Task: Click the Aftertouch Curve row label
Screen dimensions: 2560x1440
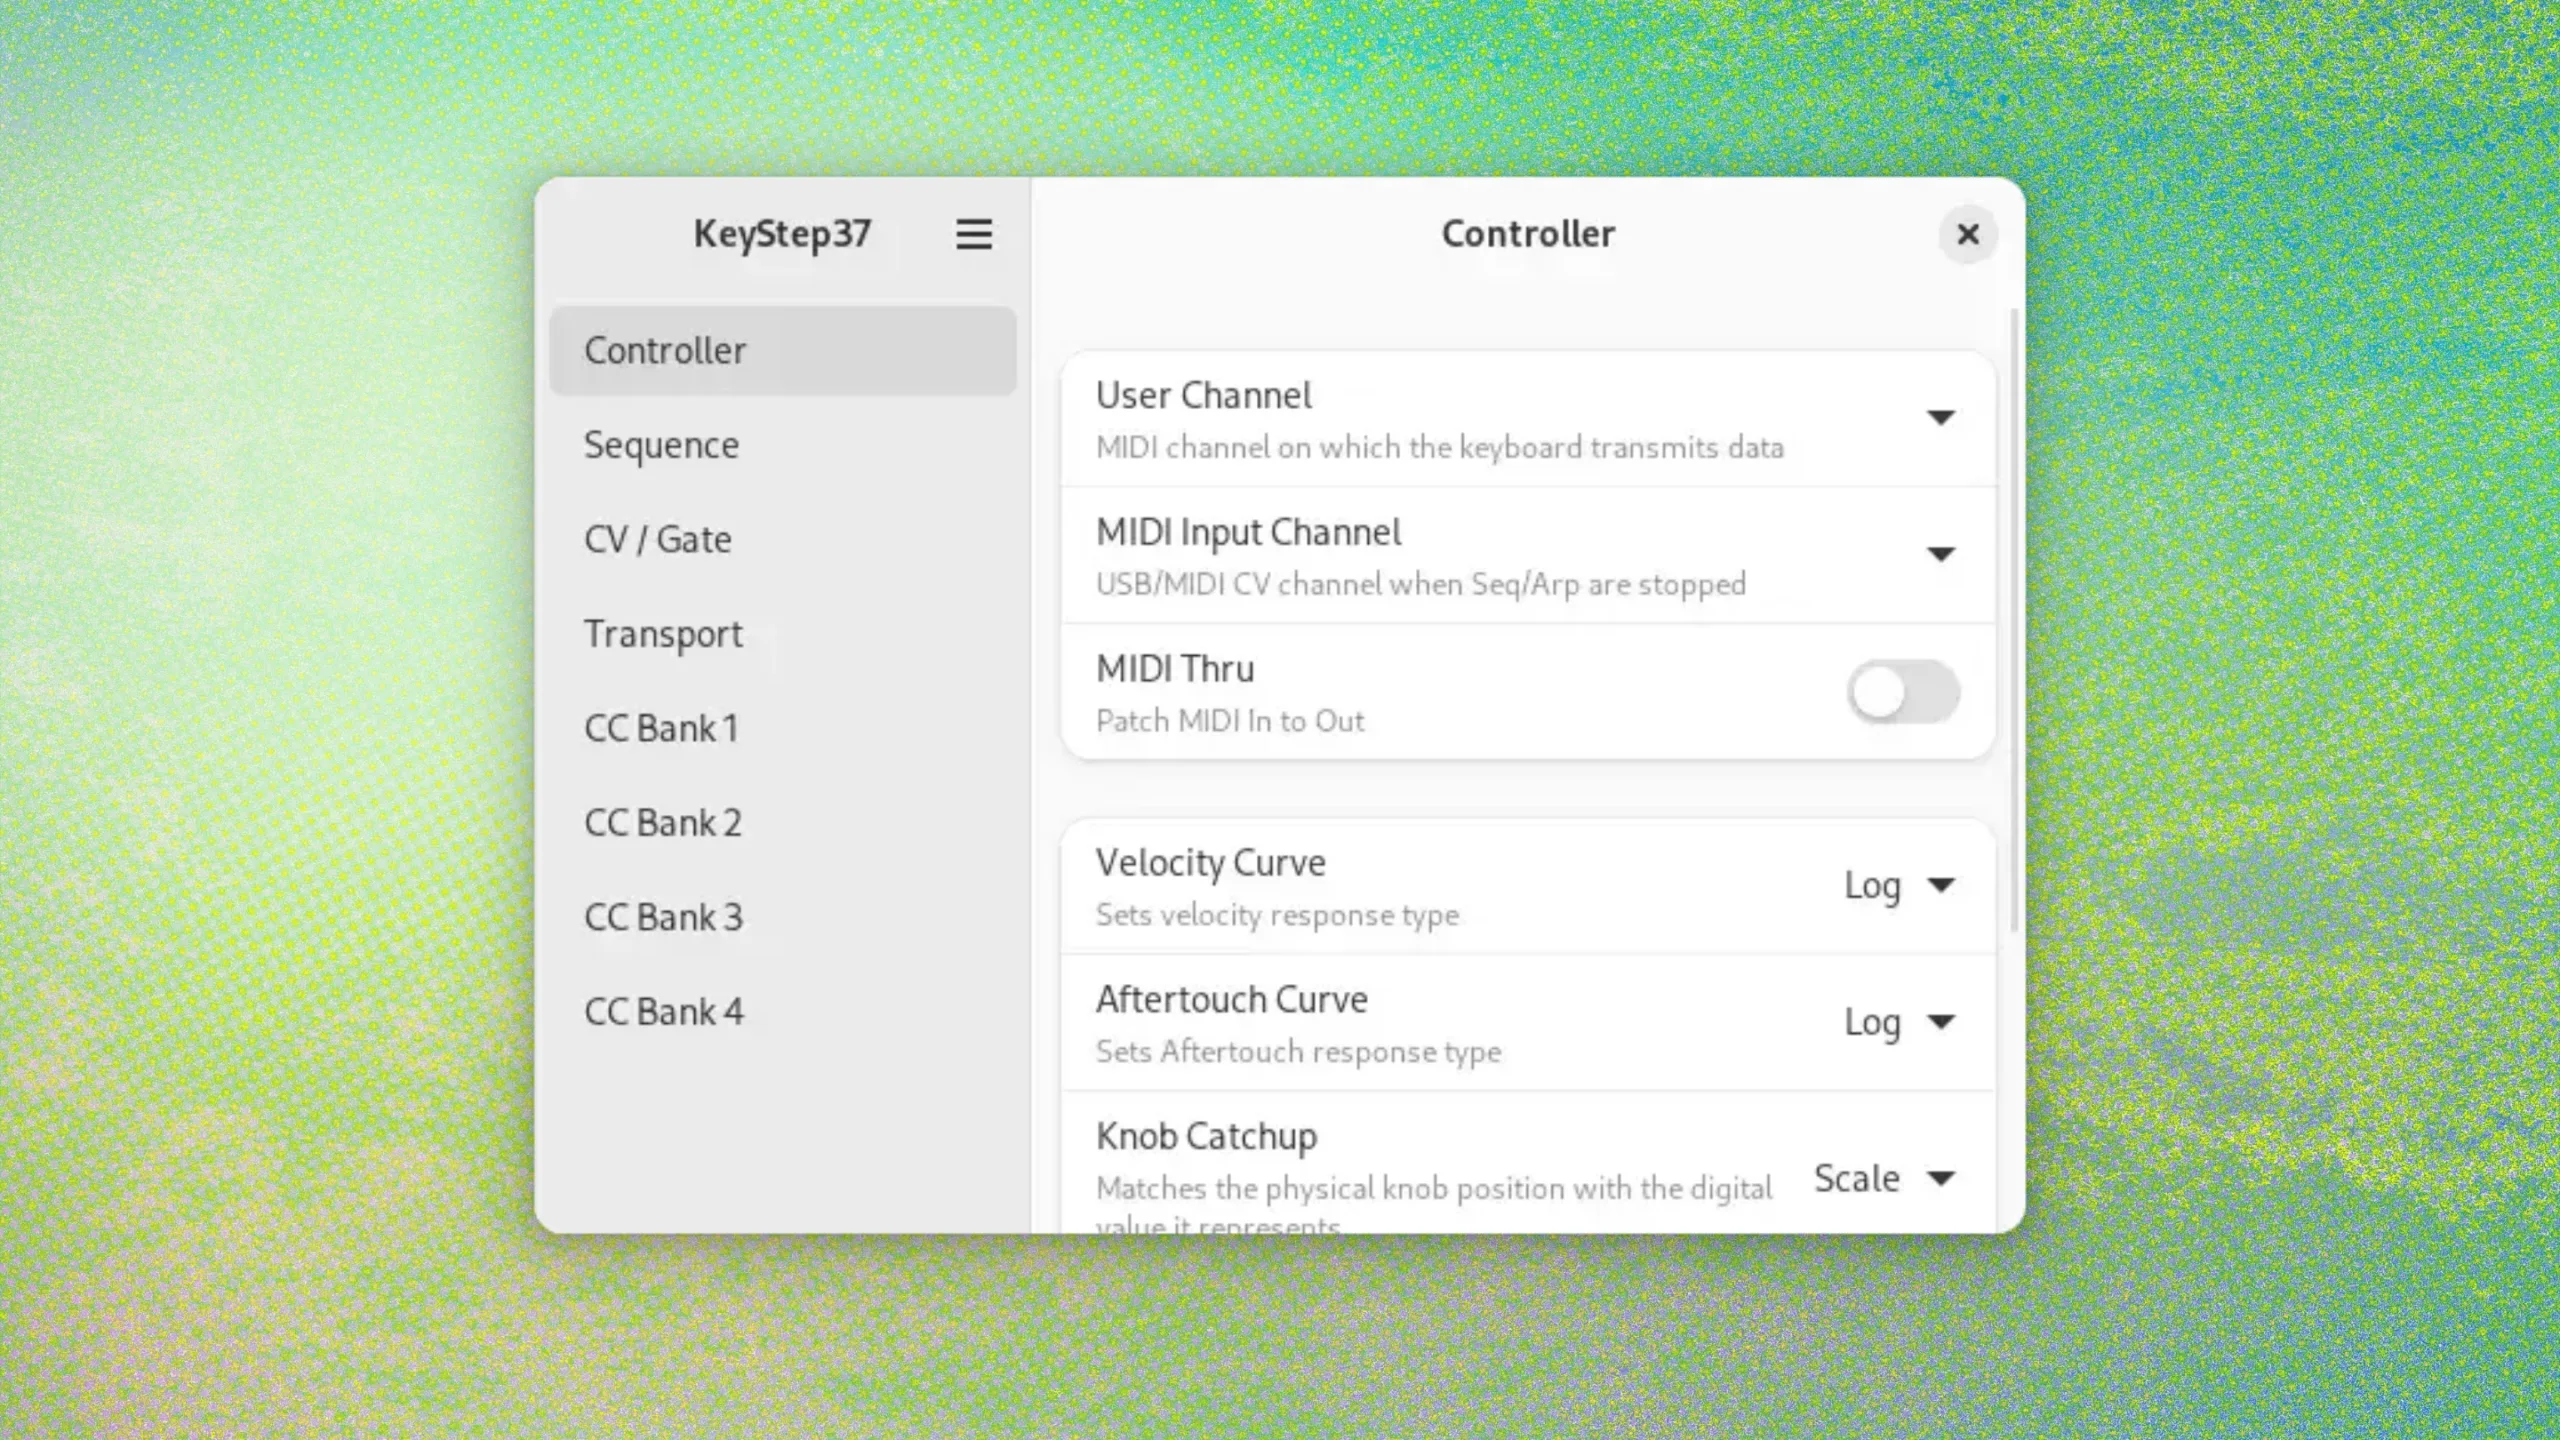Action: point(1232,1000)
